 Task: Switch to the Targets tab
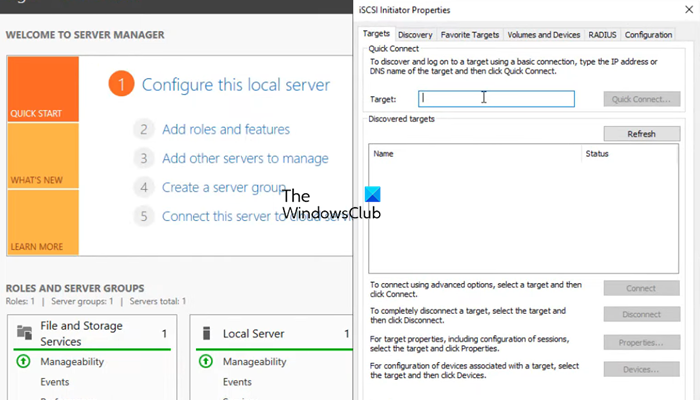pos(376,33)
